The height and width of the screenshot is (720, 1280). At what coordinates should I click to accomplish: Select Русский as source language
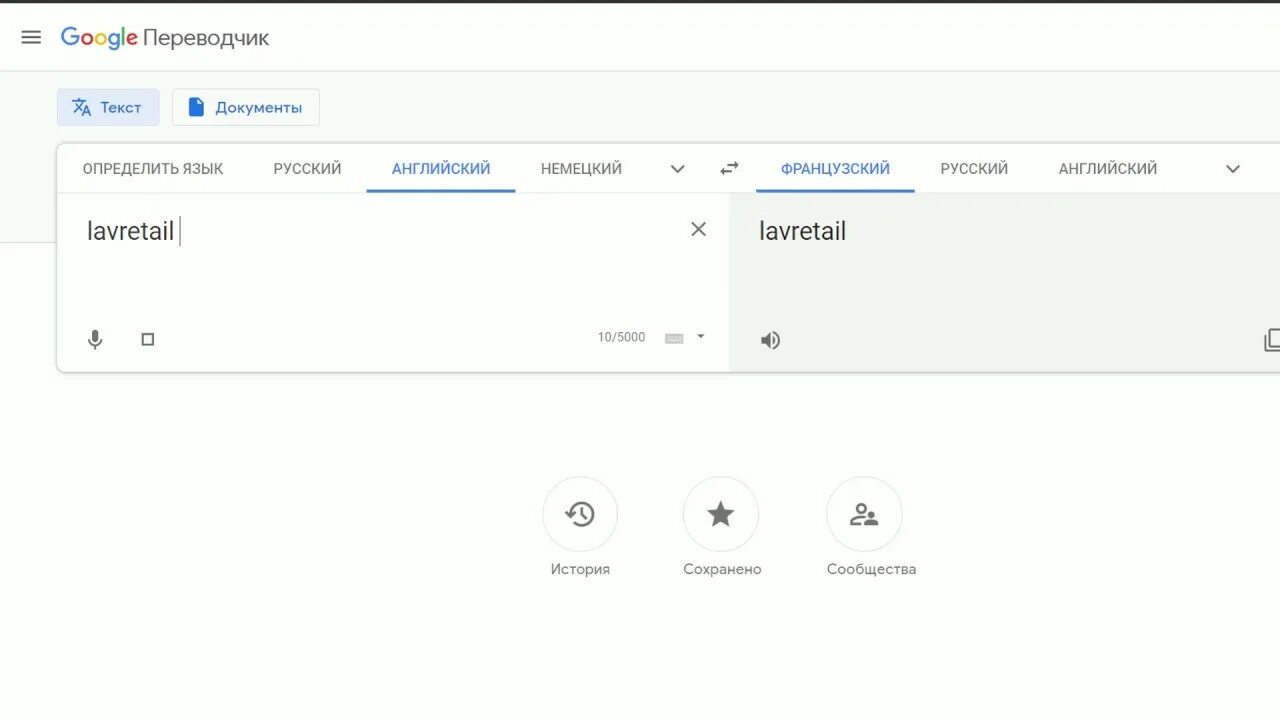[307, 168]
